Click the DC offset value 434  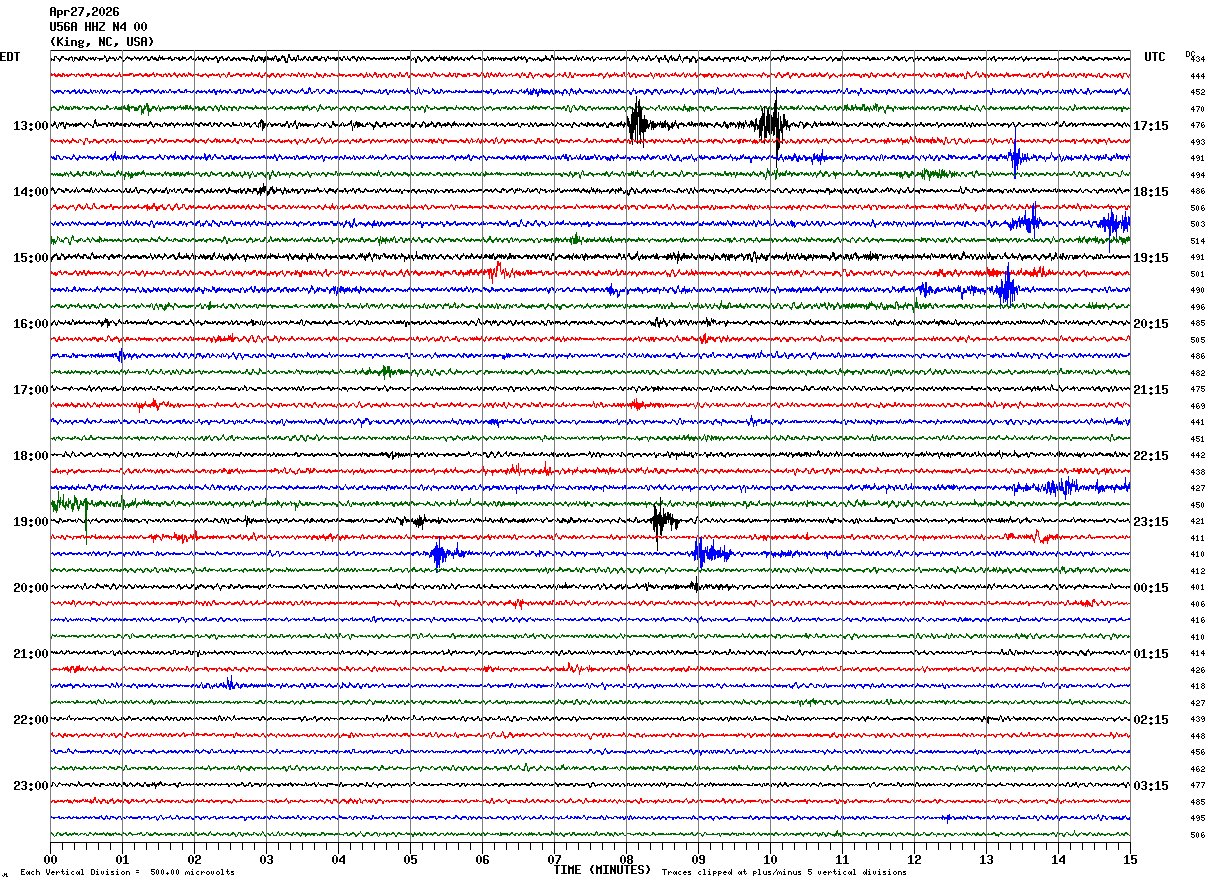1197,60
